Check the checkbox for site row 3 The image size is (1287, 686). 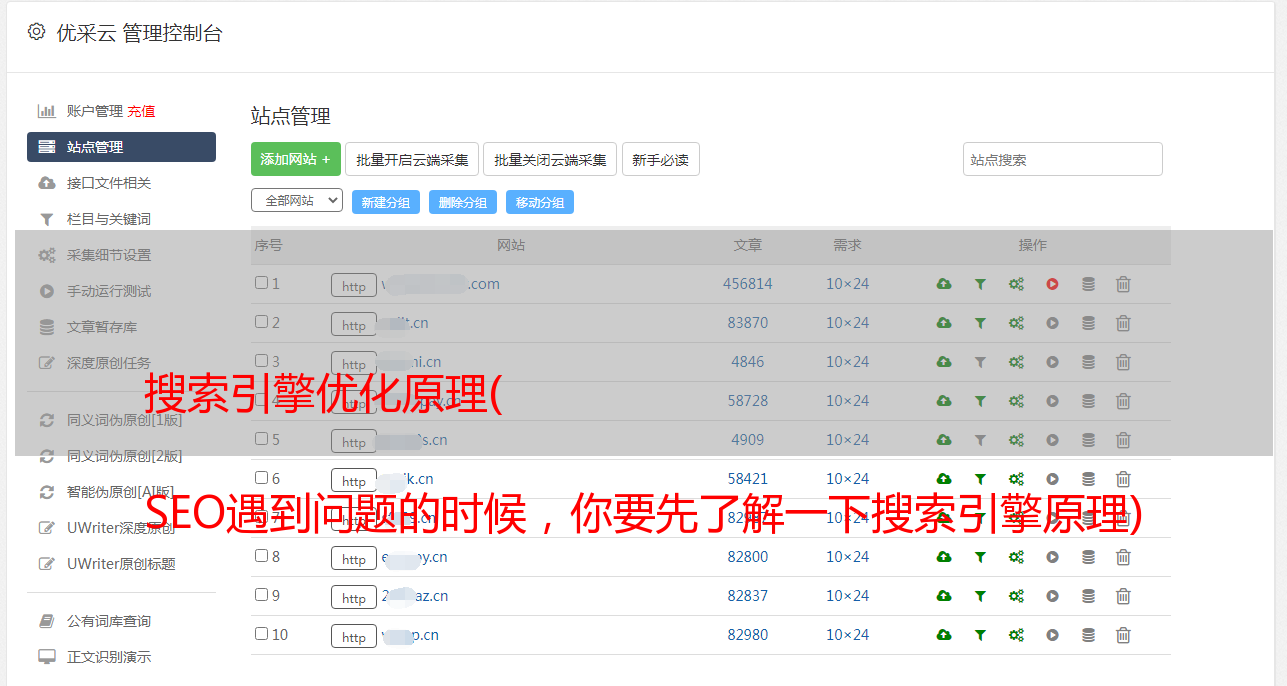(261, 361)
